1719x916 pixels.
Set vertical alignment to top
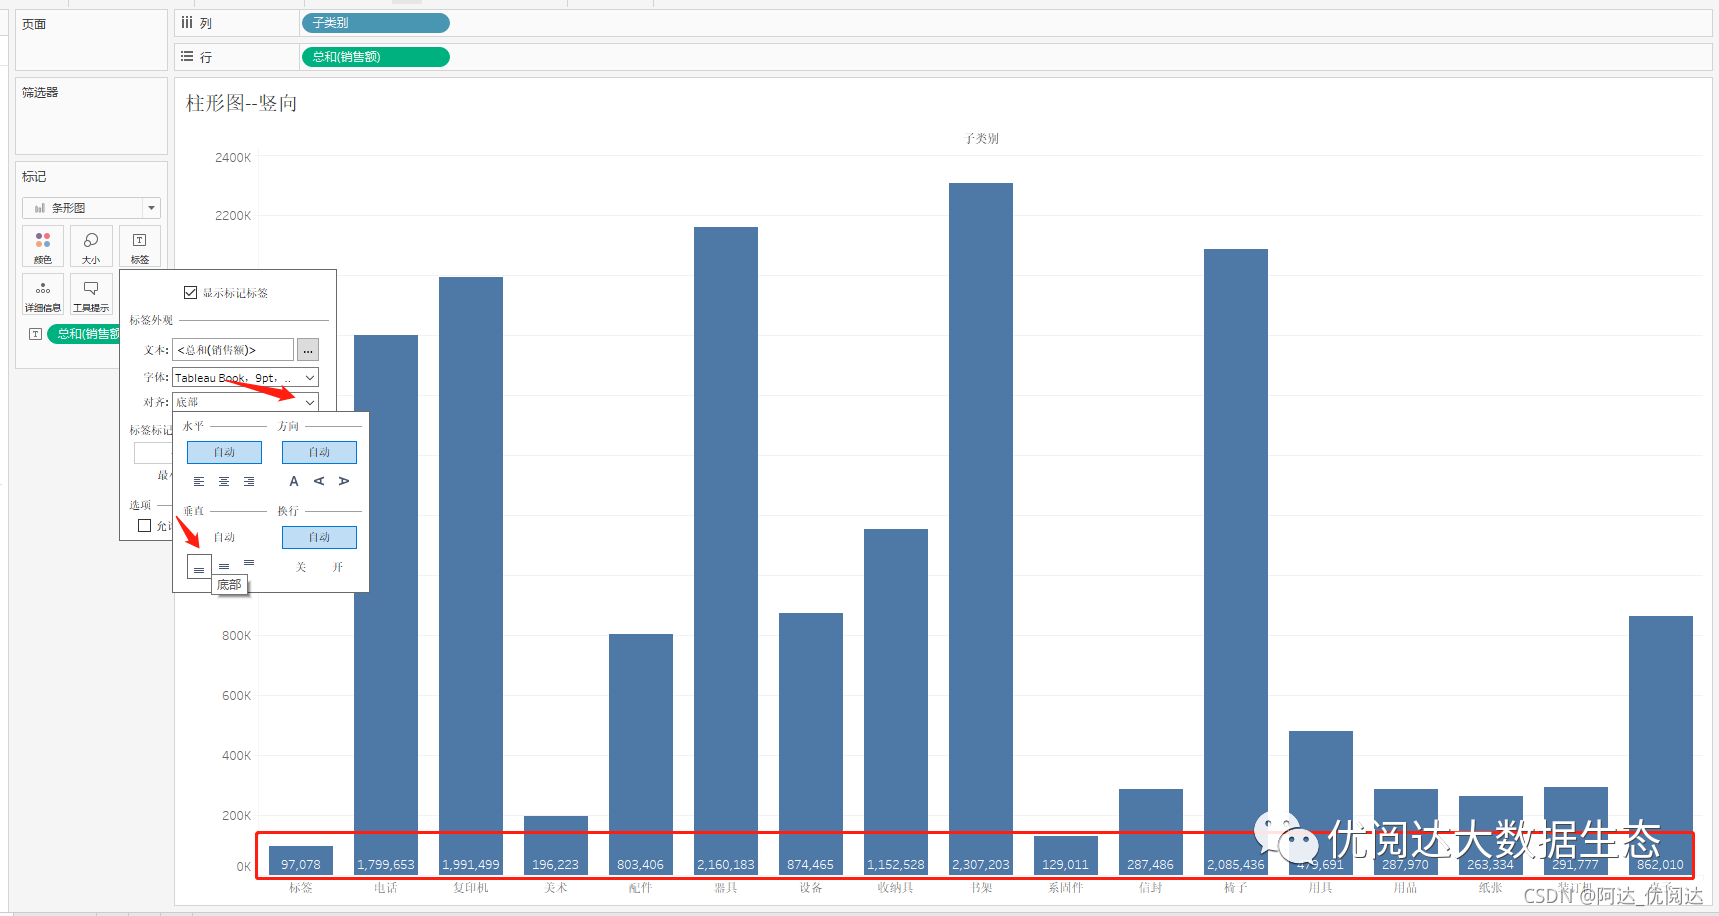[x=249, y=564]
